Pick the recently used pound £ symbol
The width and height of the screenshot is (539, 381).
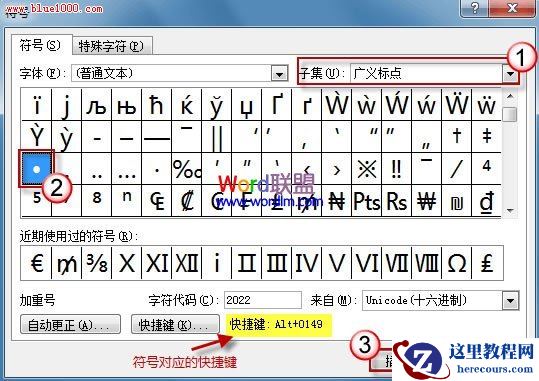487,263
